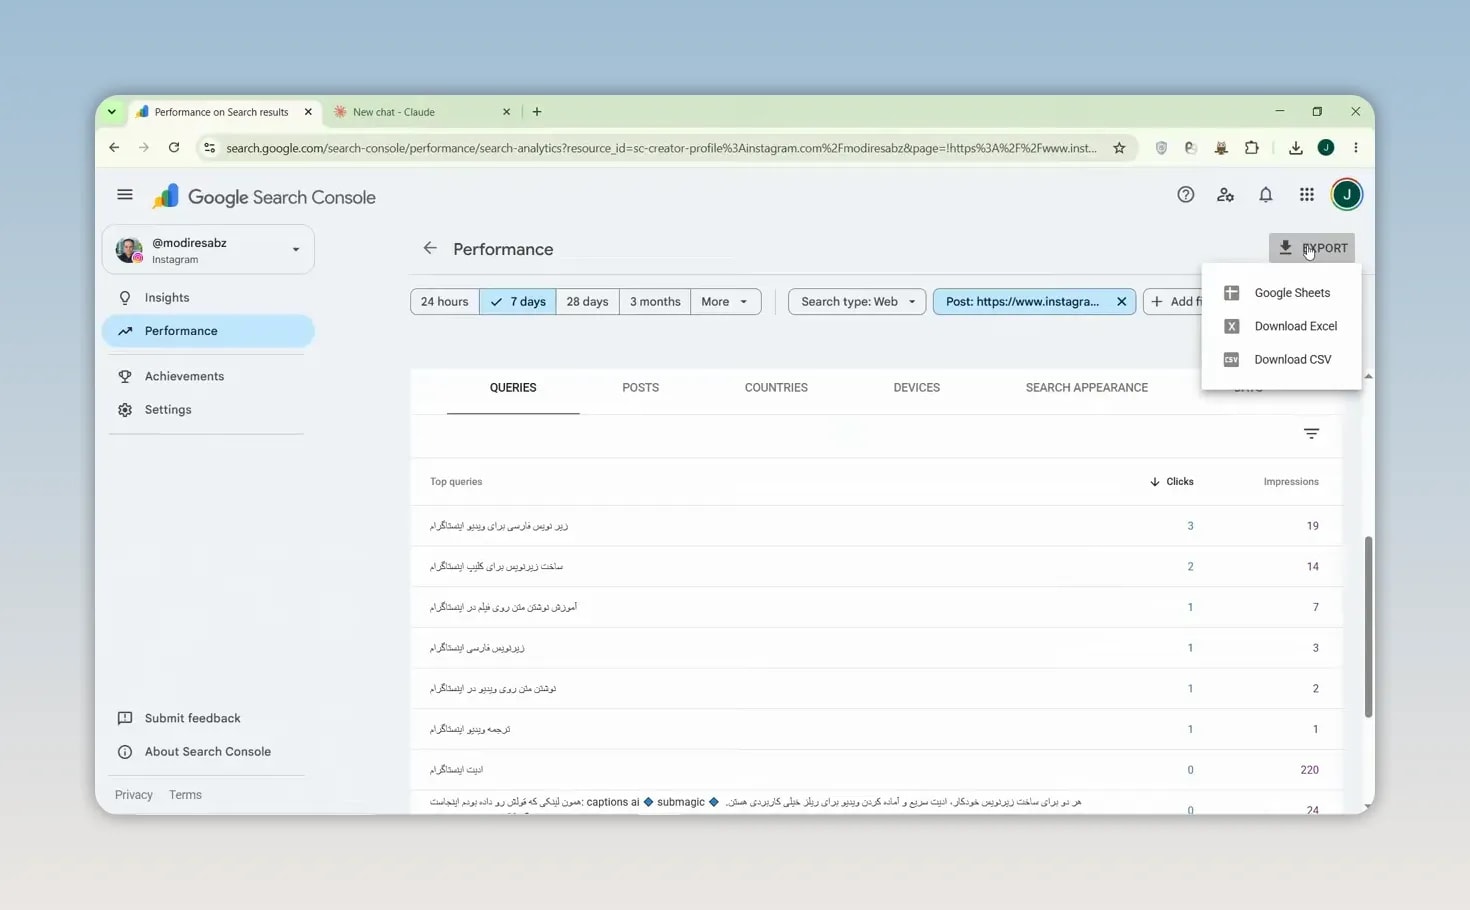The image size is (1470, 910).
Task: Remove the Post filter with X
Action: pos(1121,301)
